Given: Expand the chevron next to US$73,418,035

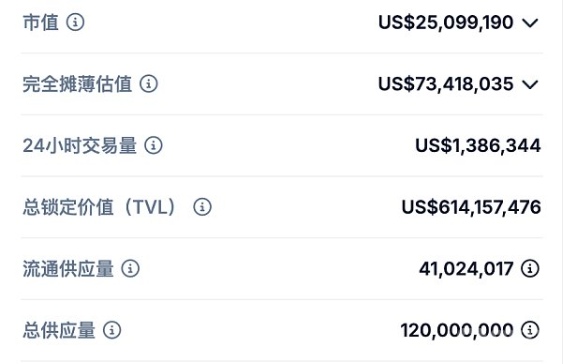Looking at the screenshot, I should click(x=530, y=84).
